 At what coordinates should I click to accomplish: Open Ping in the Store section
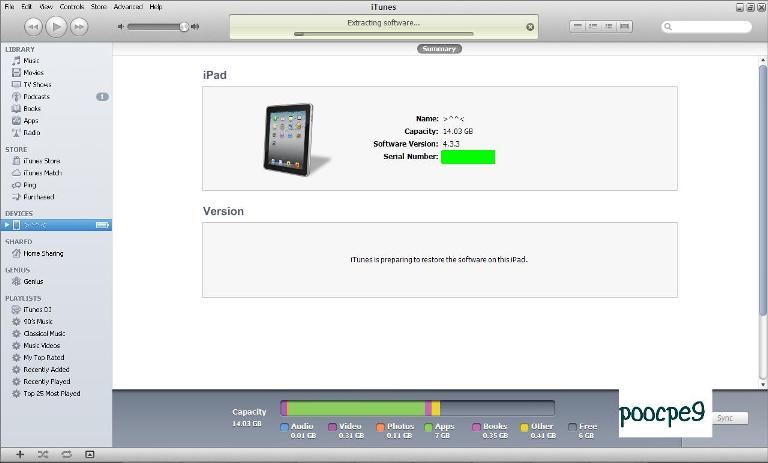[29, 185]
